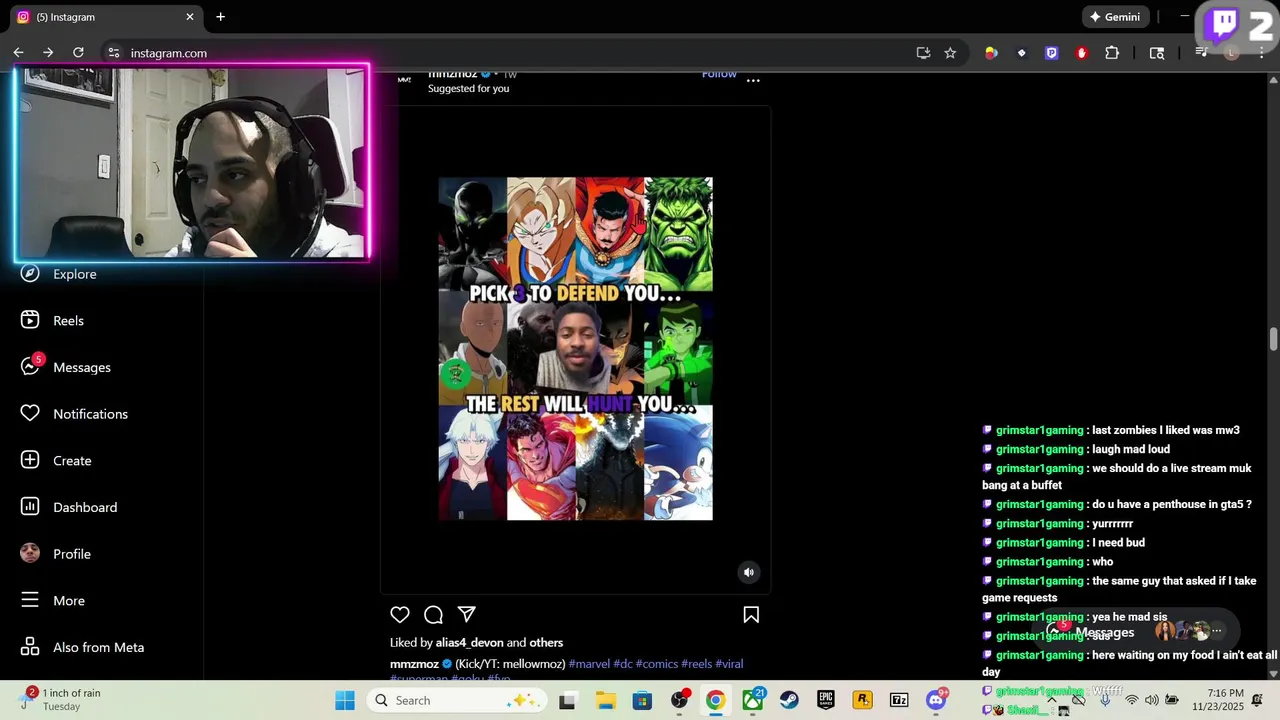The height and width of the screenshot is (720, 1280).
Task: Open Rockstar Games launcher from taskbar
Action: coord(862,700)
